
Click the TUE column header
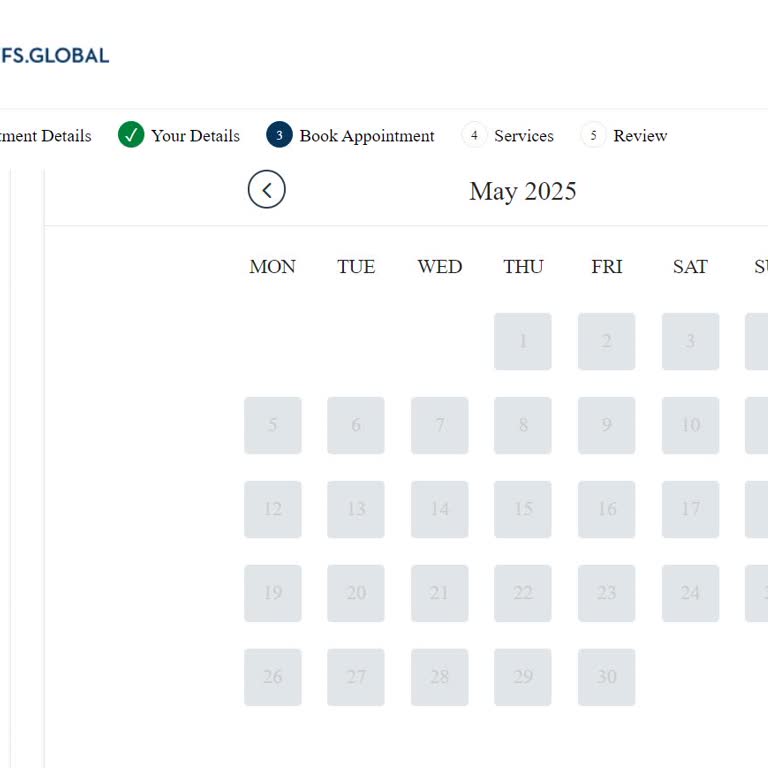pos(356,267)
